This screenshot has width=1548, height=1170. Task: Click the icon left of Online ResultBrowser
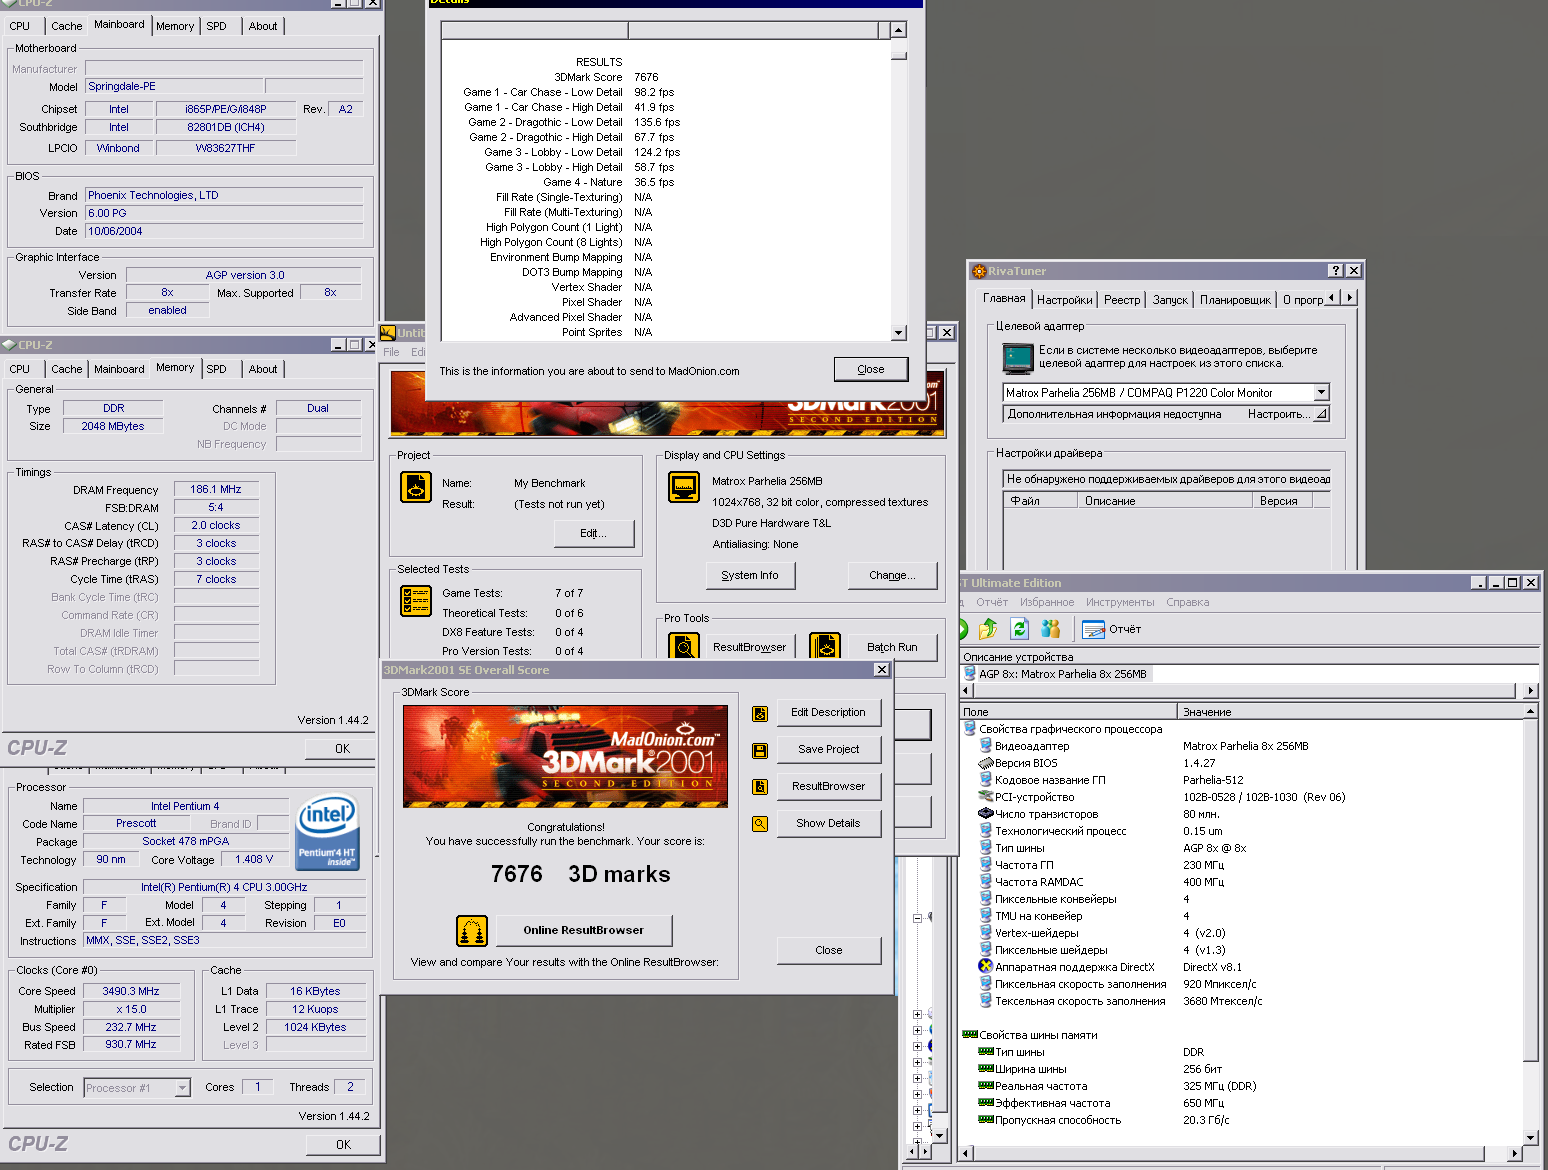[472, 931]
